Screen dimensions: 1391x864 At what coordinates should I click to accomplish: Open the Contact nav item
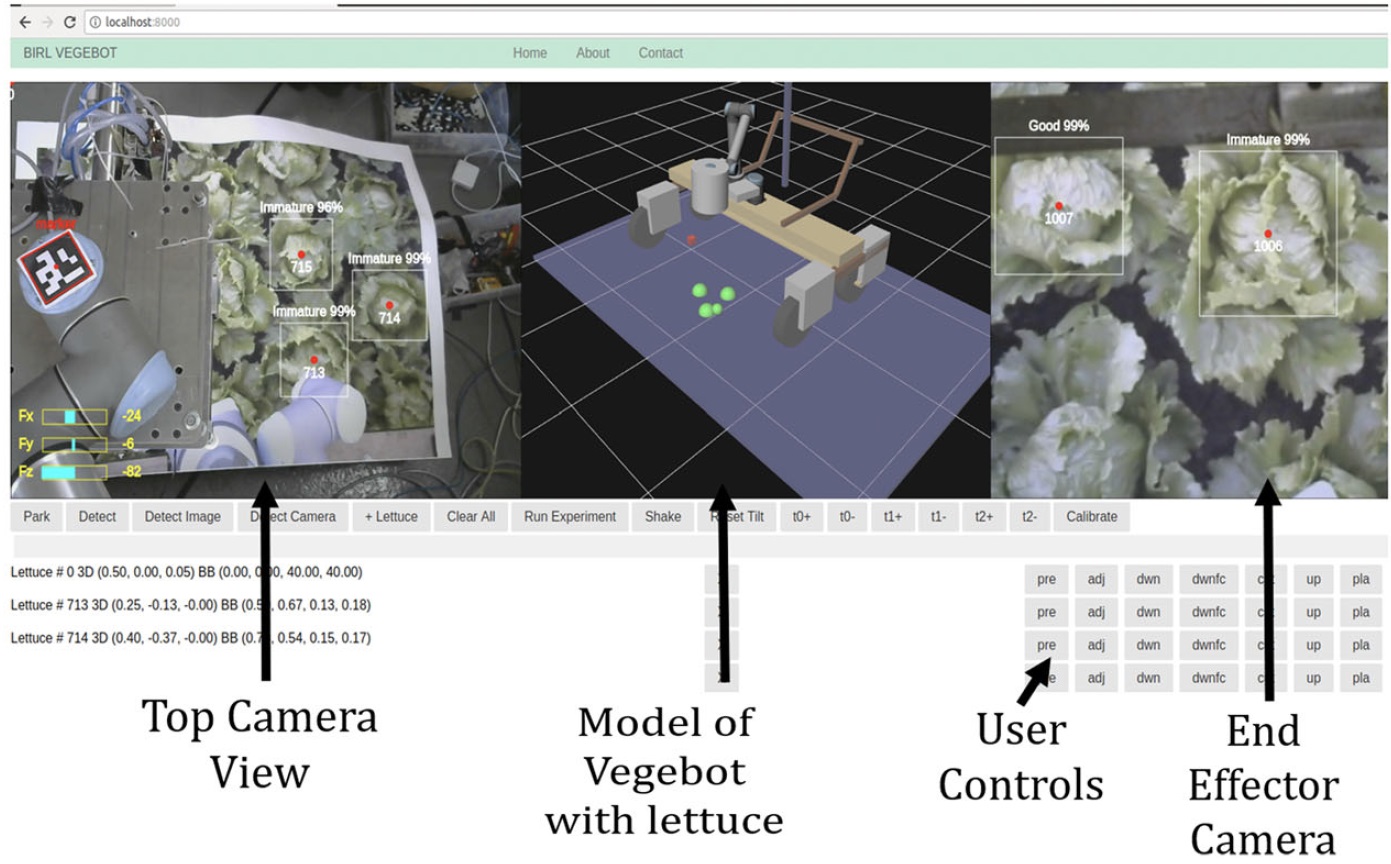pyautogui.click(x=661, y=53)
